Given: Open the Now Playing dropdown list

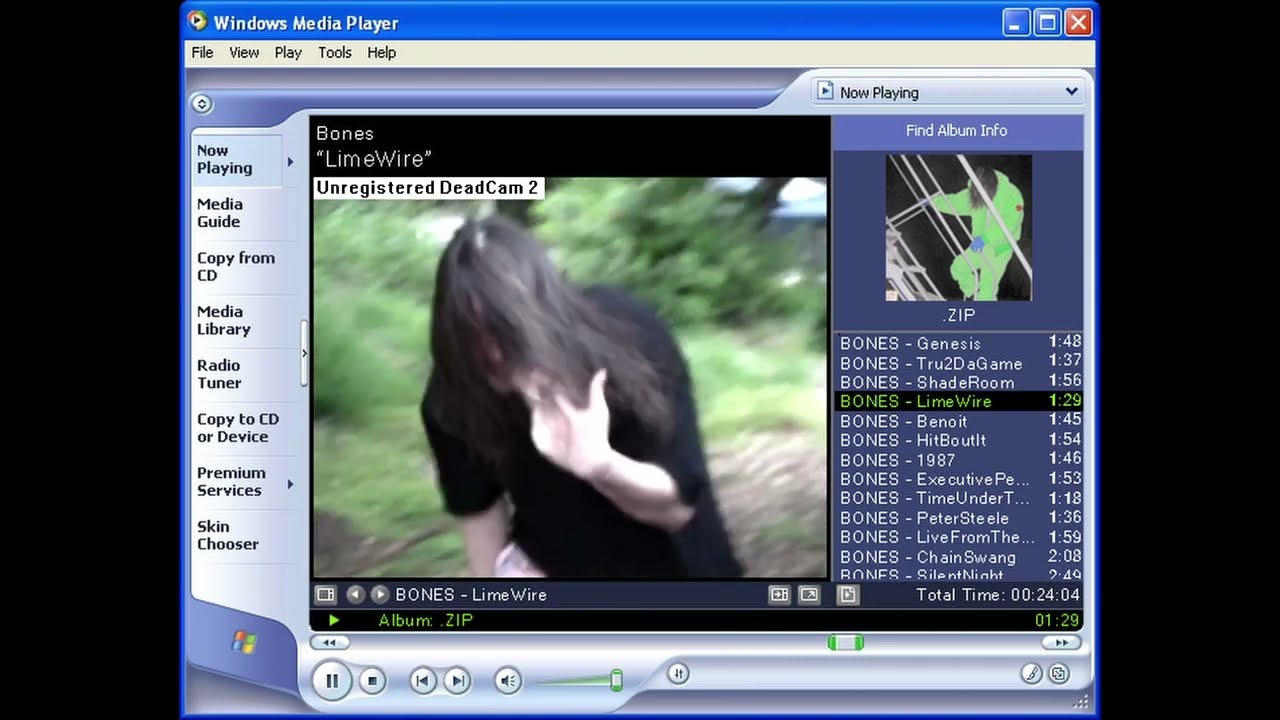Looking at the screenshot, I should coord(948,92).
